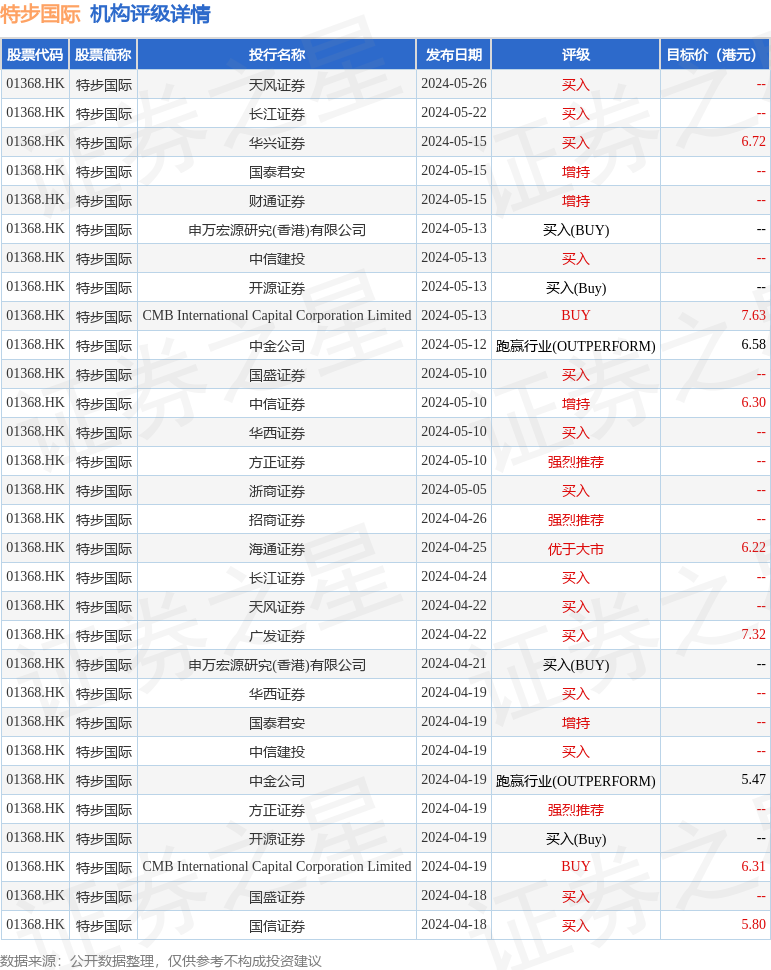Click the 数据来源 disclaimer footer text

(x=161, y=961)
